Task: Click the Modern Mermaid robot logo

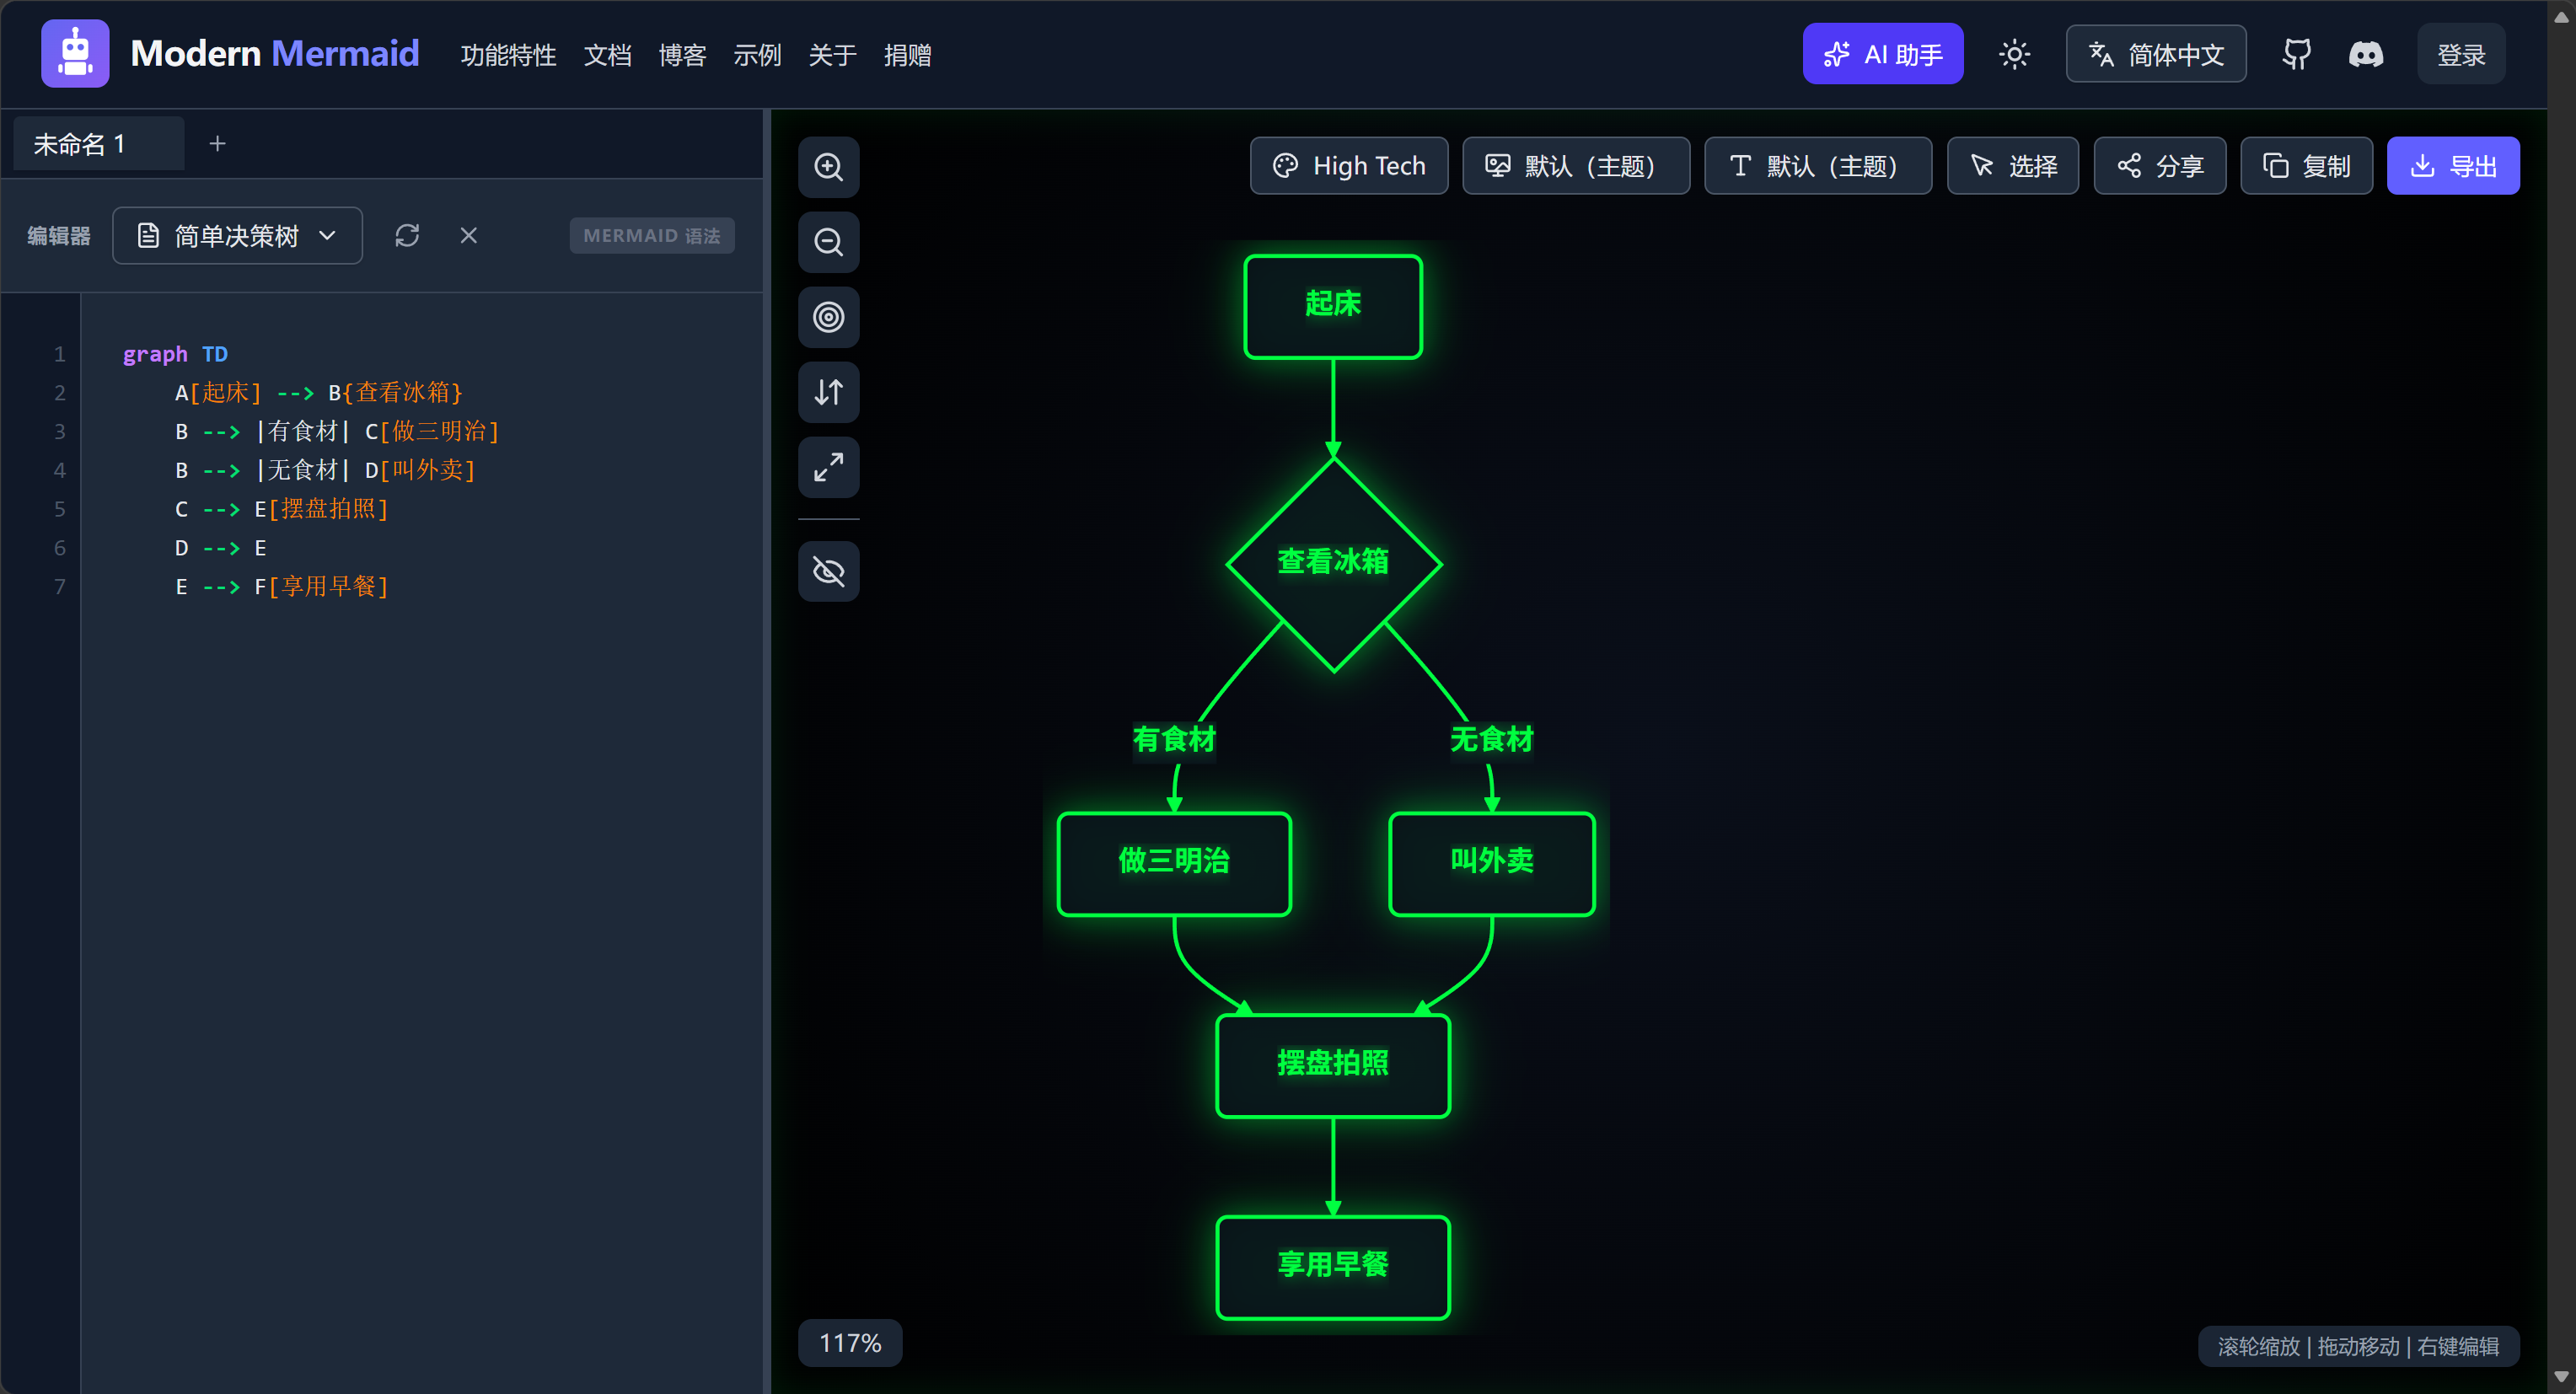Action: coord(75,54)
